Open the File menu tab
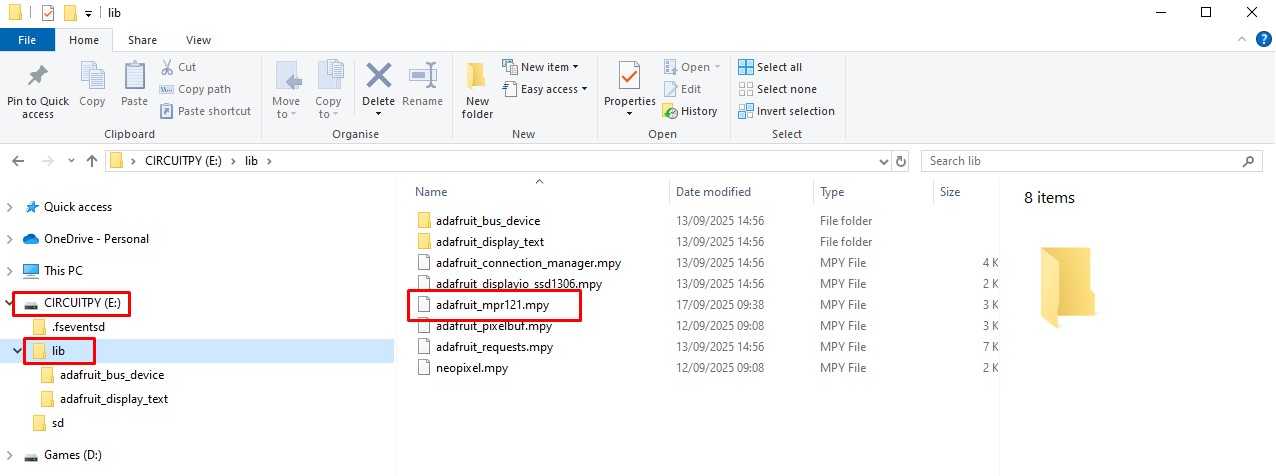Image resolution: width=1276 pixels, height=476 pixels. (27, 40)
